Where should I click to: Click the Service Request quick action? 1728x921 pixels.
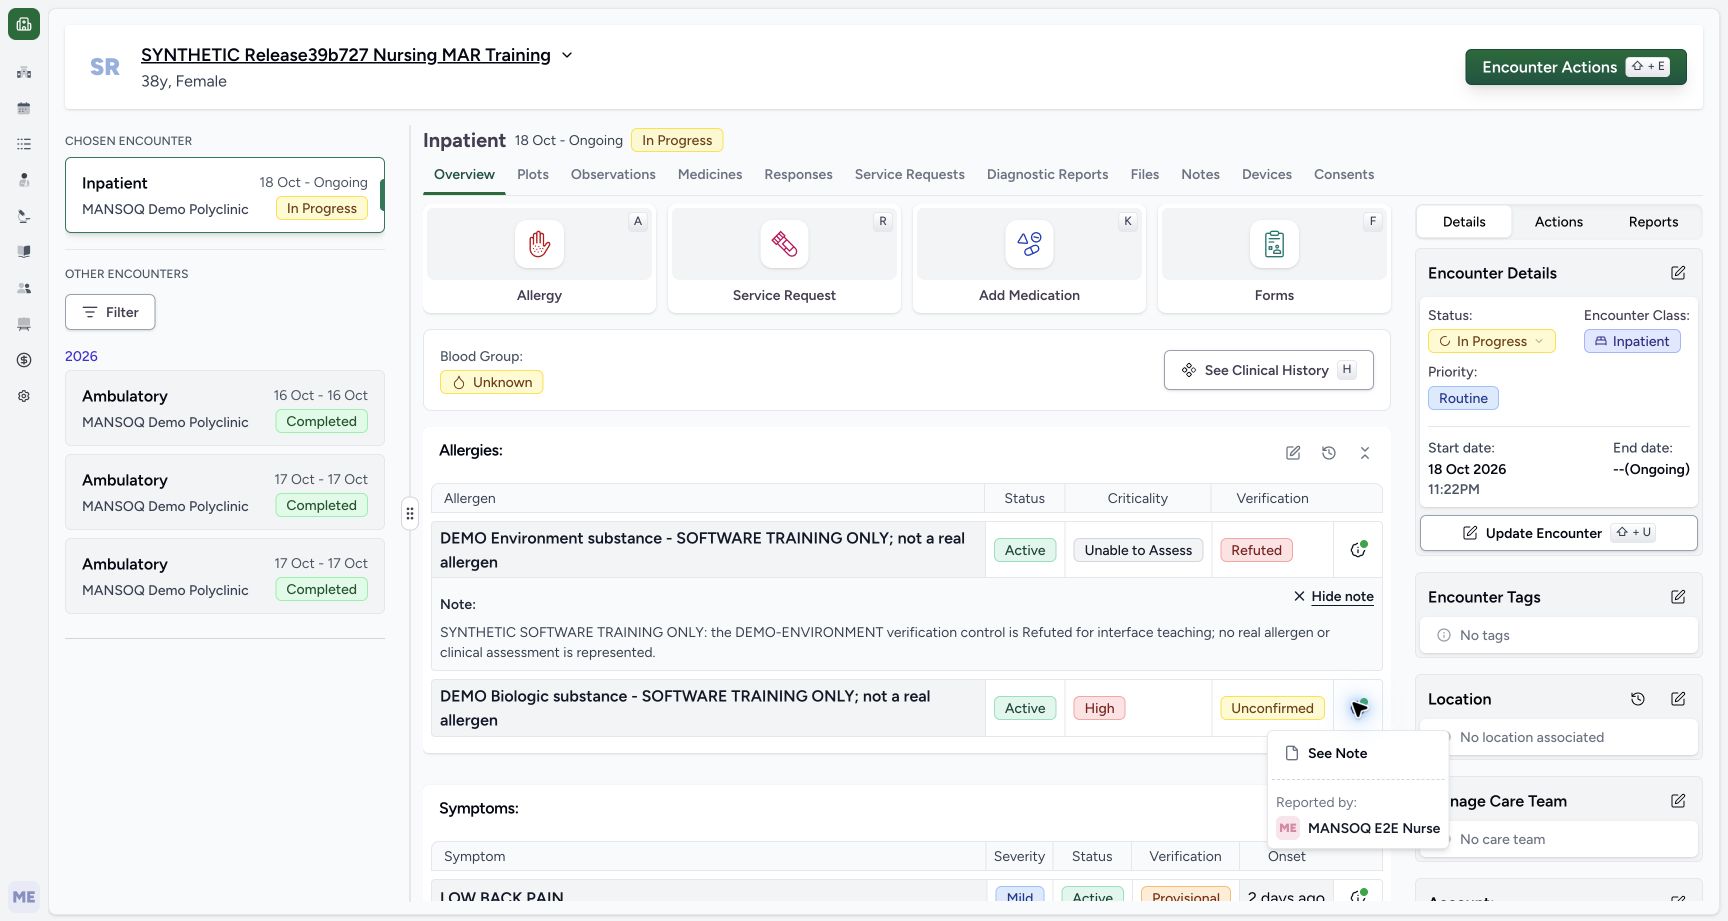[784, 259]
